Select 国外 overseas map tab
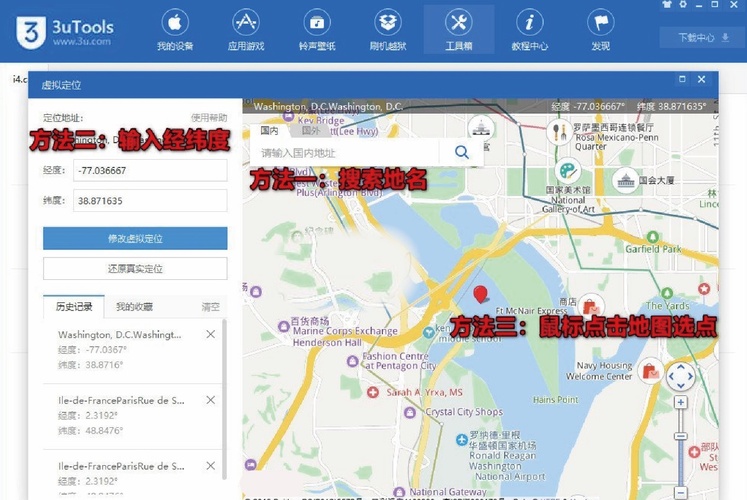The height and width of the screenshot is (500, 747). [311, 130]
